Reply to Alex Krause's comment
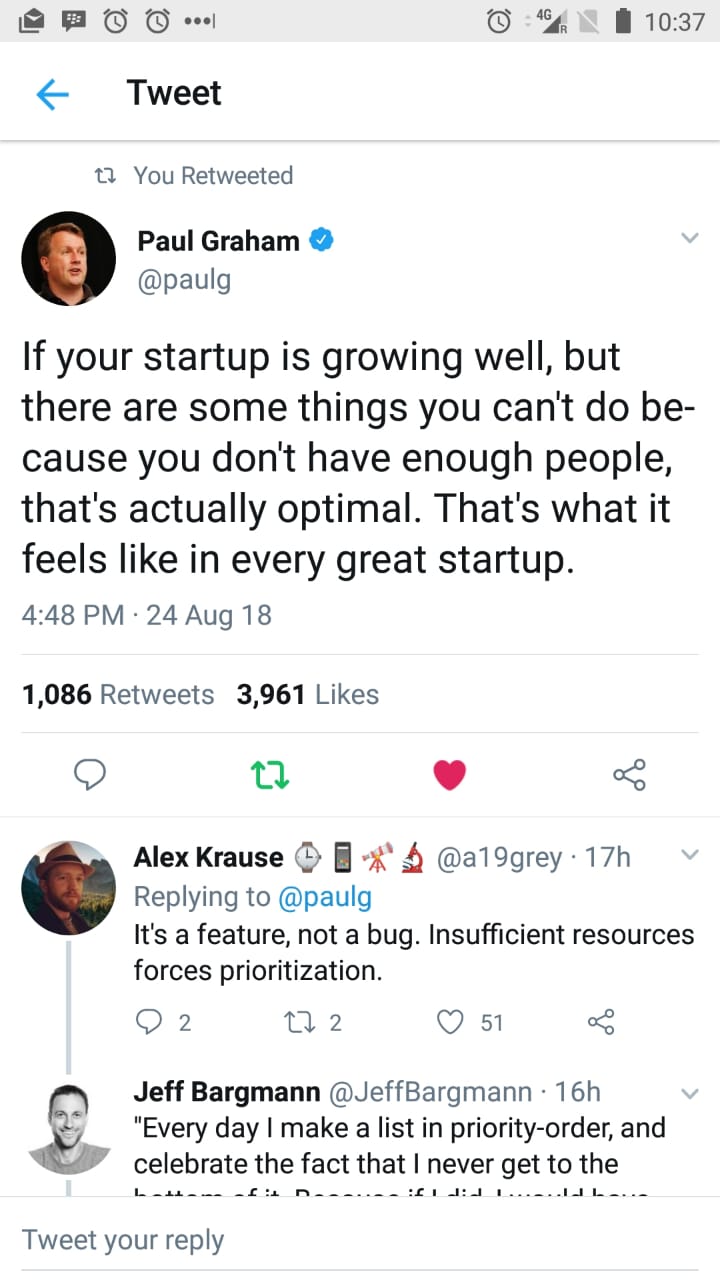The height and width of the screenshot is (1280, 720). tap(147, 1021)
